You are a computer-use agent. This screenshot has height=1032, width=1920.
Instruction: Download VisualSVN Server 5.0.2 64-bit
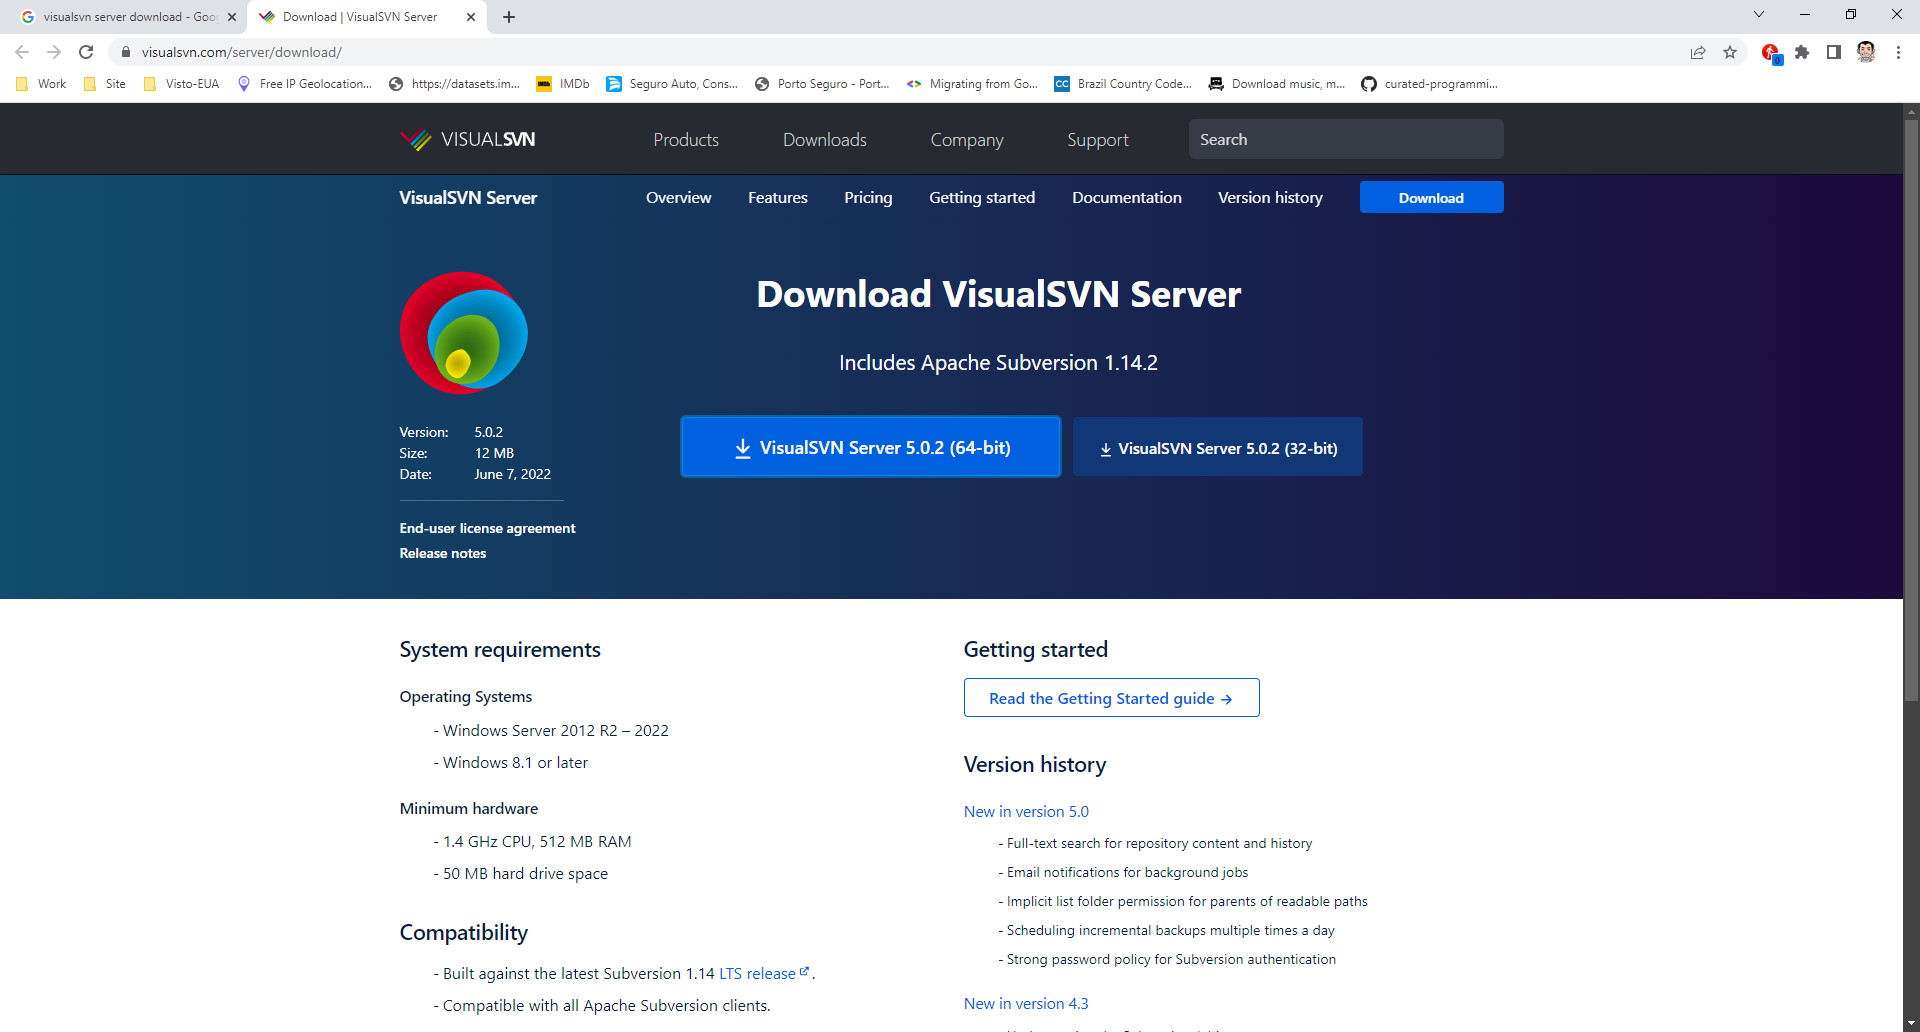click(870, 447)
